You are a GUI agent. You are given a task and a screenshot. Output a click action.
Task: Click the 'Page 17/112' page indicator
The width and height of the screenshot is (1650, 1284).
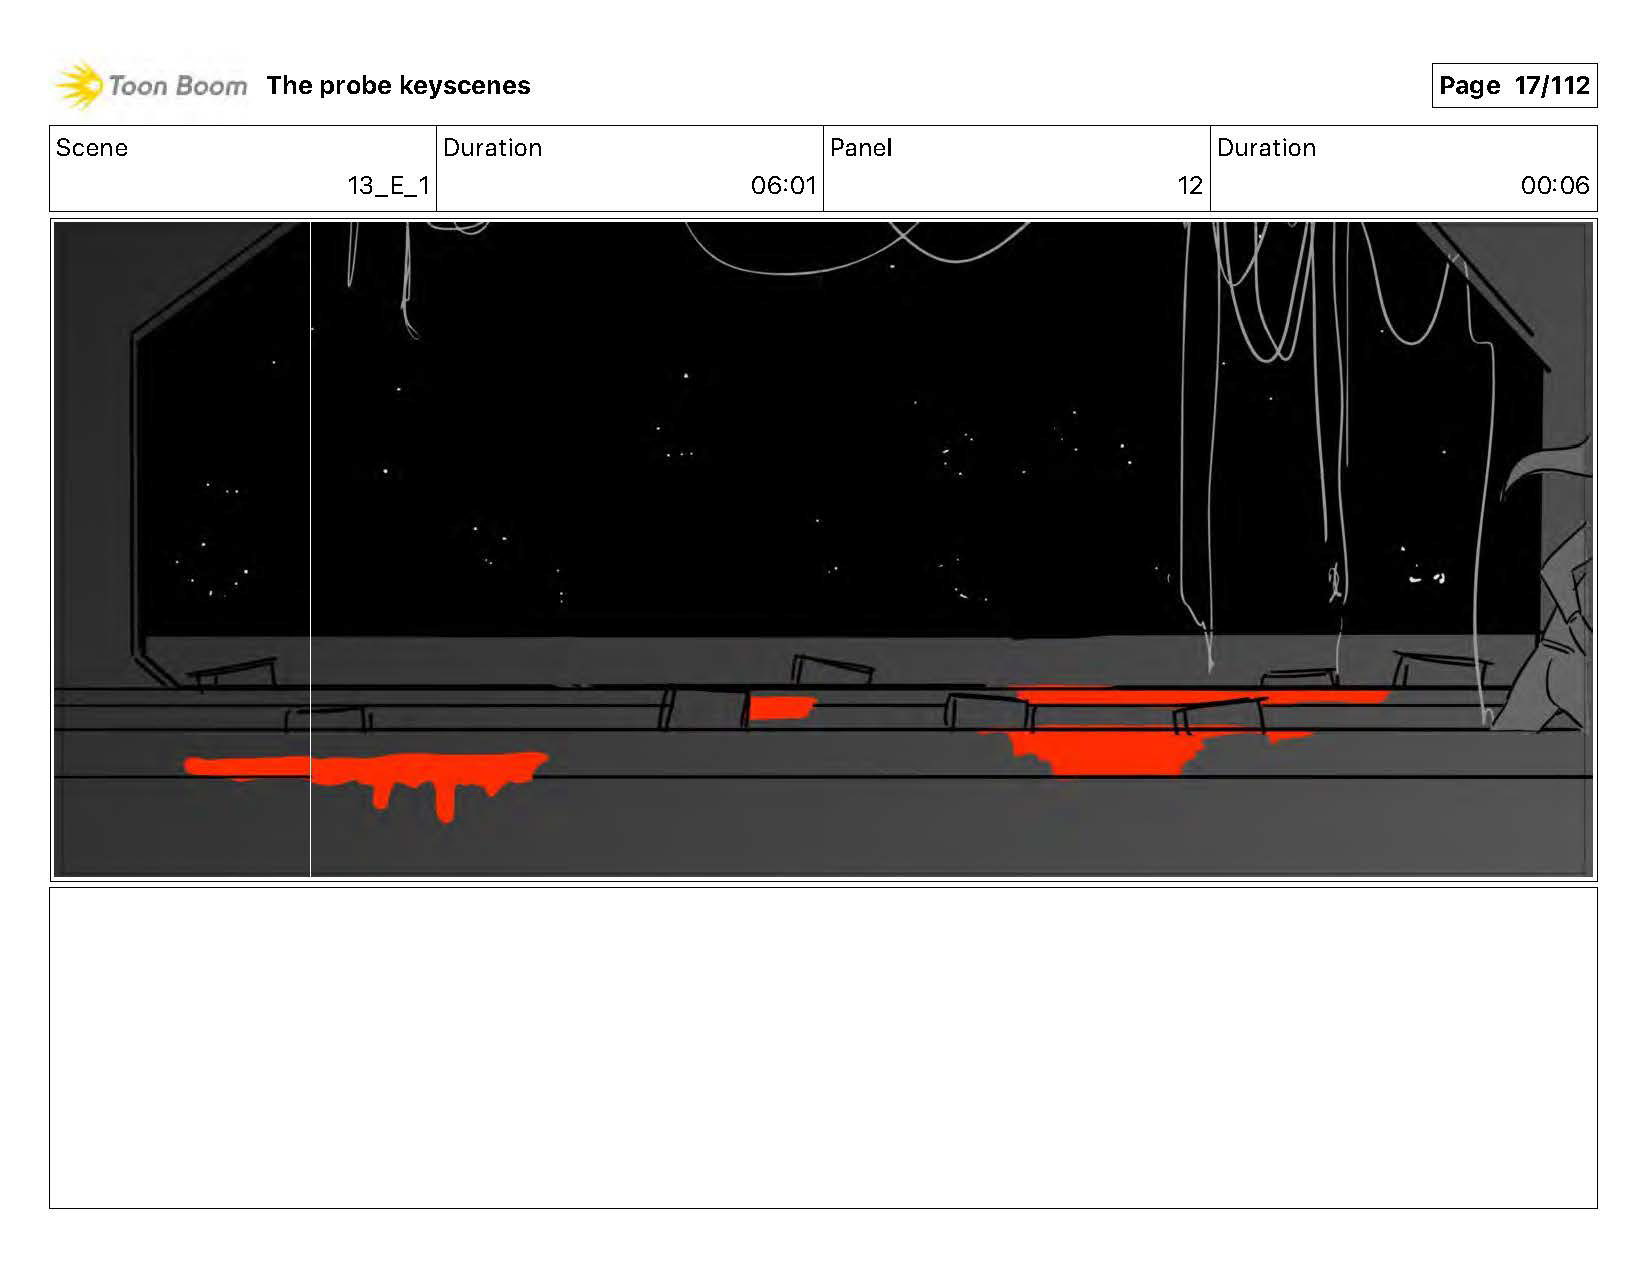point(1514,85)
